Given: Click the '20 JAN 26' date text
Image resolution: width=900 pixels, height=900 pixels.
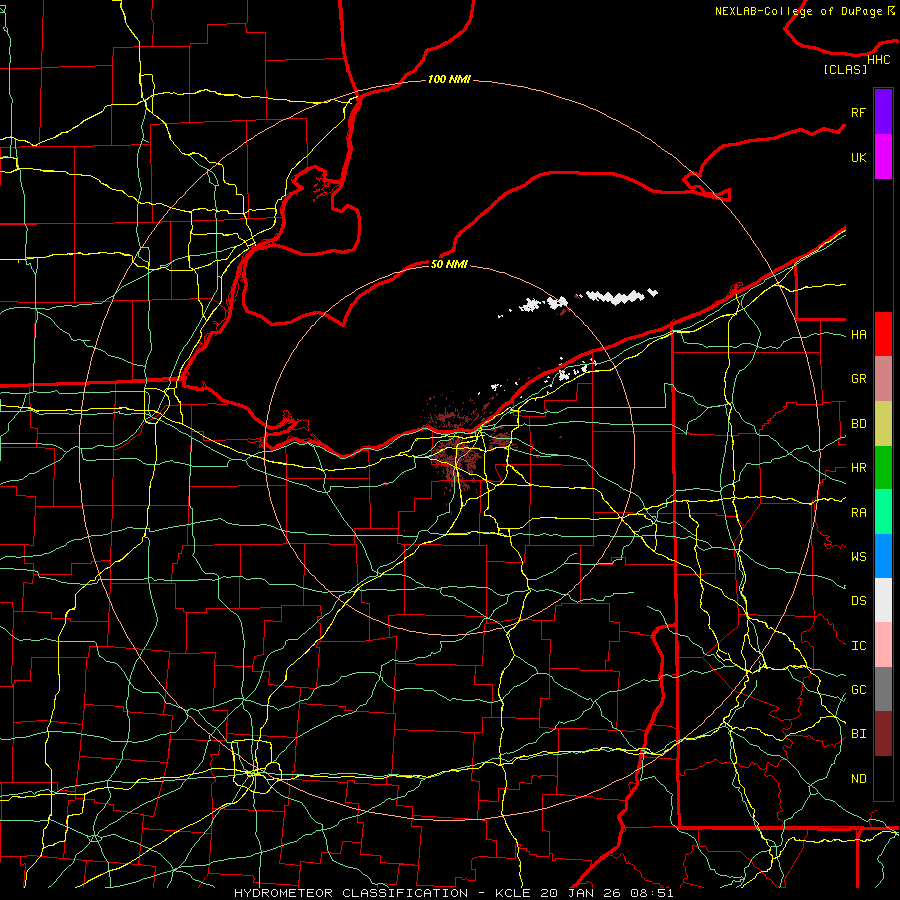Looking at the screenshot, I should coord(581,893).
